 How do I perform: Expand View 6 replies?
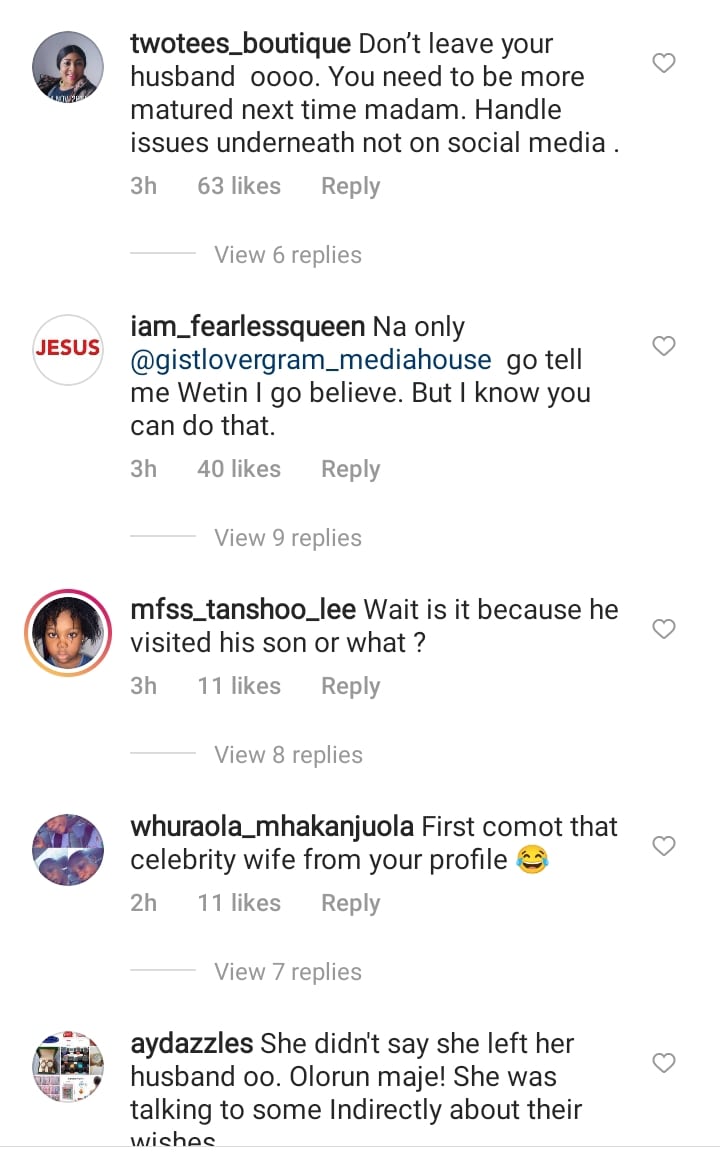coord(288,255)
